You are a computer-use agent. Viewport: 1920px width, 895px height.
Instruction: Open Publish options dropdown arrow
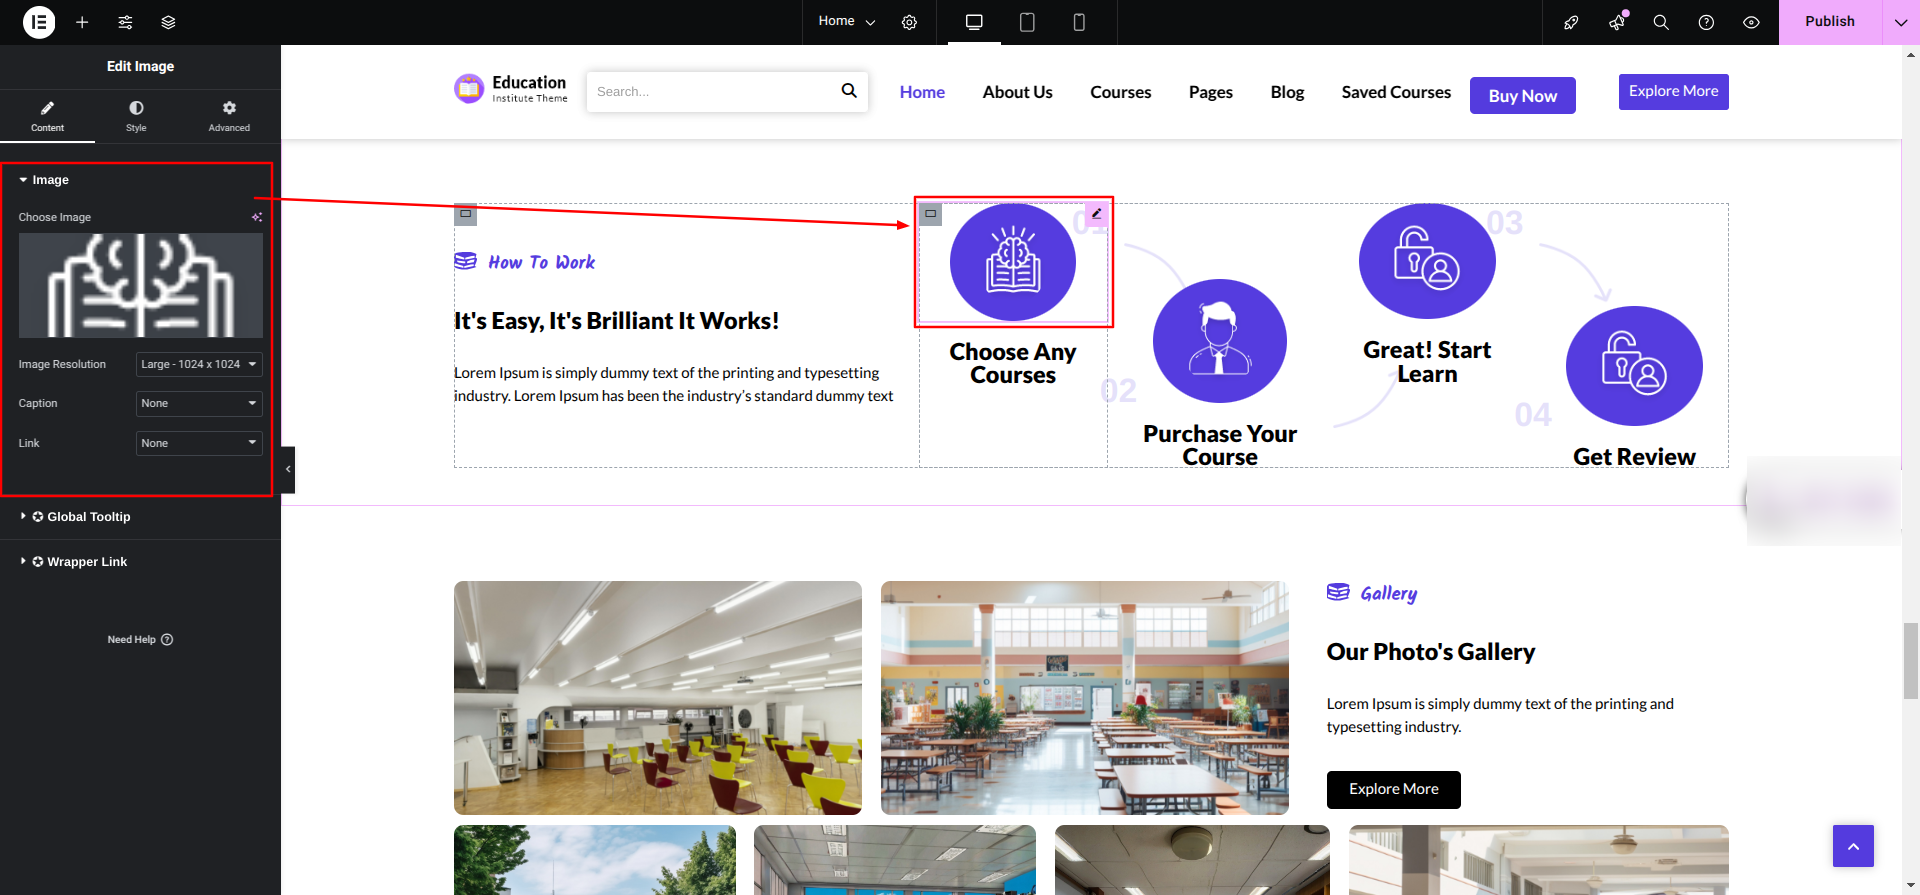[x=1901, y=22]
